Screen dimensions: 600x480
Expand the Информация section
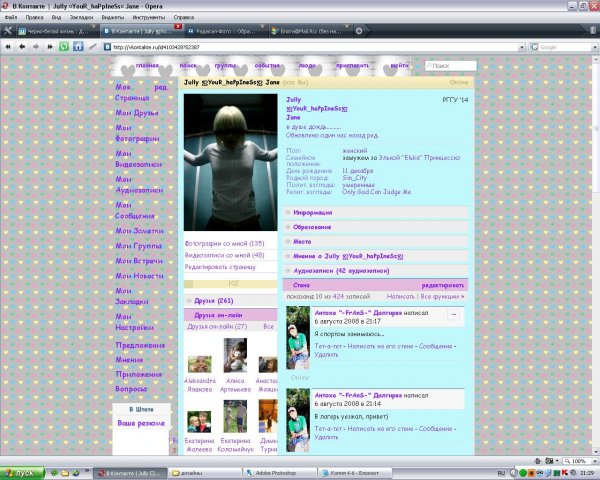coord(375,212)
